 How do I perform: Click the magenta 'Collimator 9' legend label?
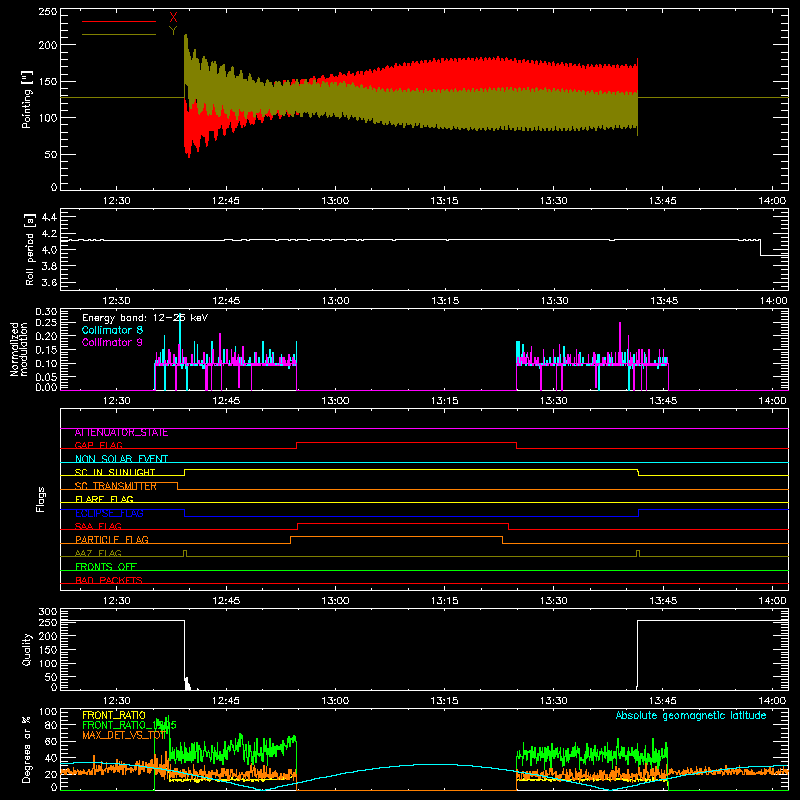pyautogui.click(x=112, y=342)
